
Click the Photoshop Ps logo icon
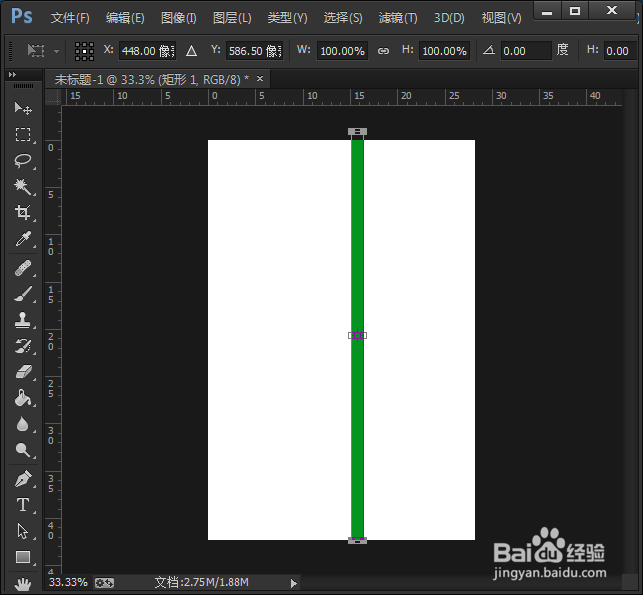[22, 17]
